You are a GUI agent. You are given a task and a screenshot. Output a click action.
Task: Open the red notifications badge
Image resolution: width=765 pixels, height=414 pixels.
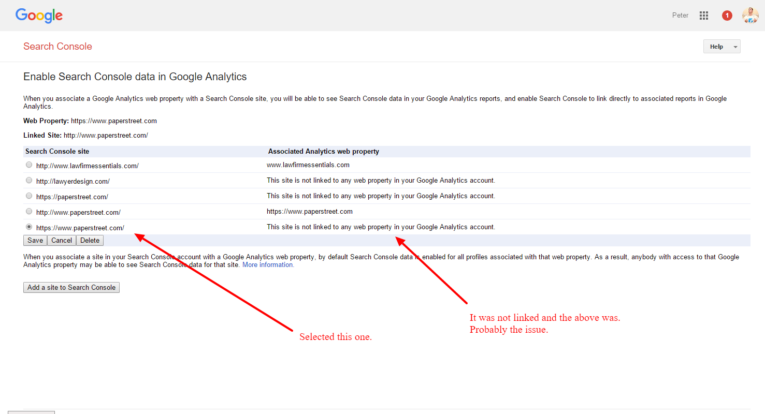(727, 16)
